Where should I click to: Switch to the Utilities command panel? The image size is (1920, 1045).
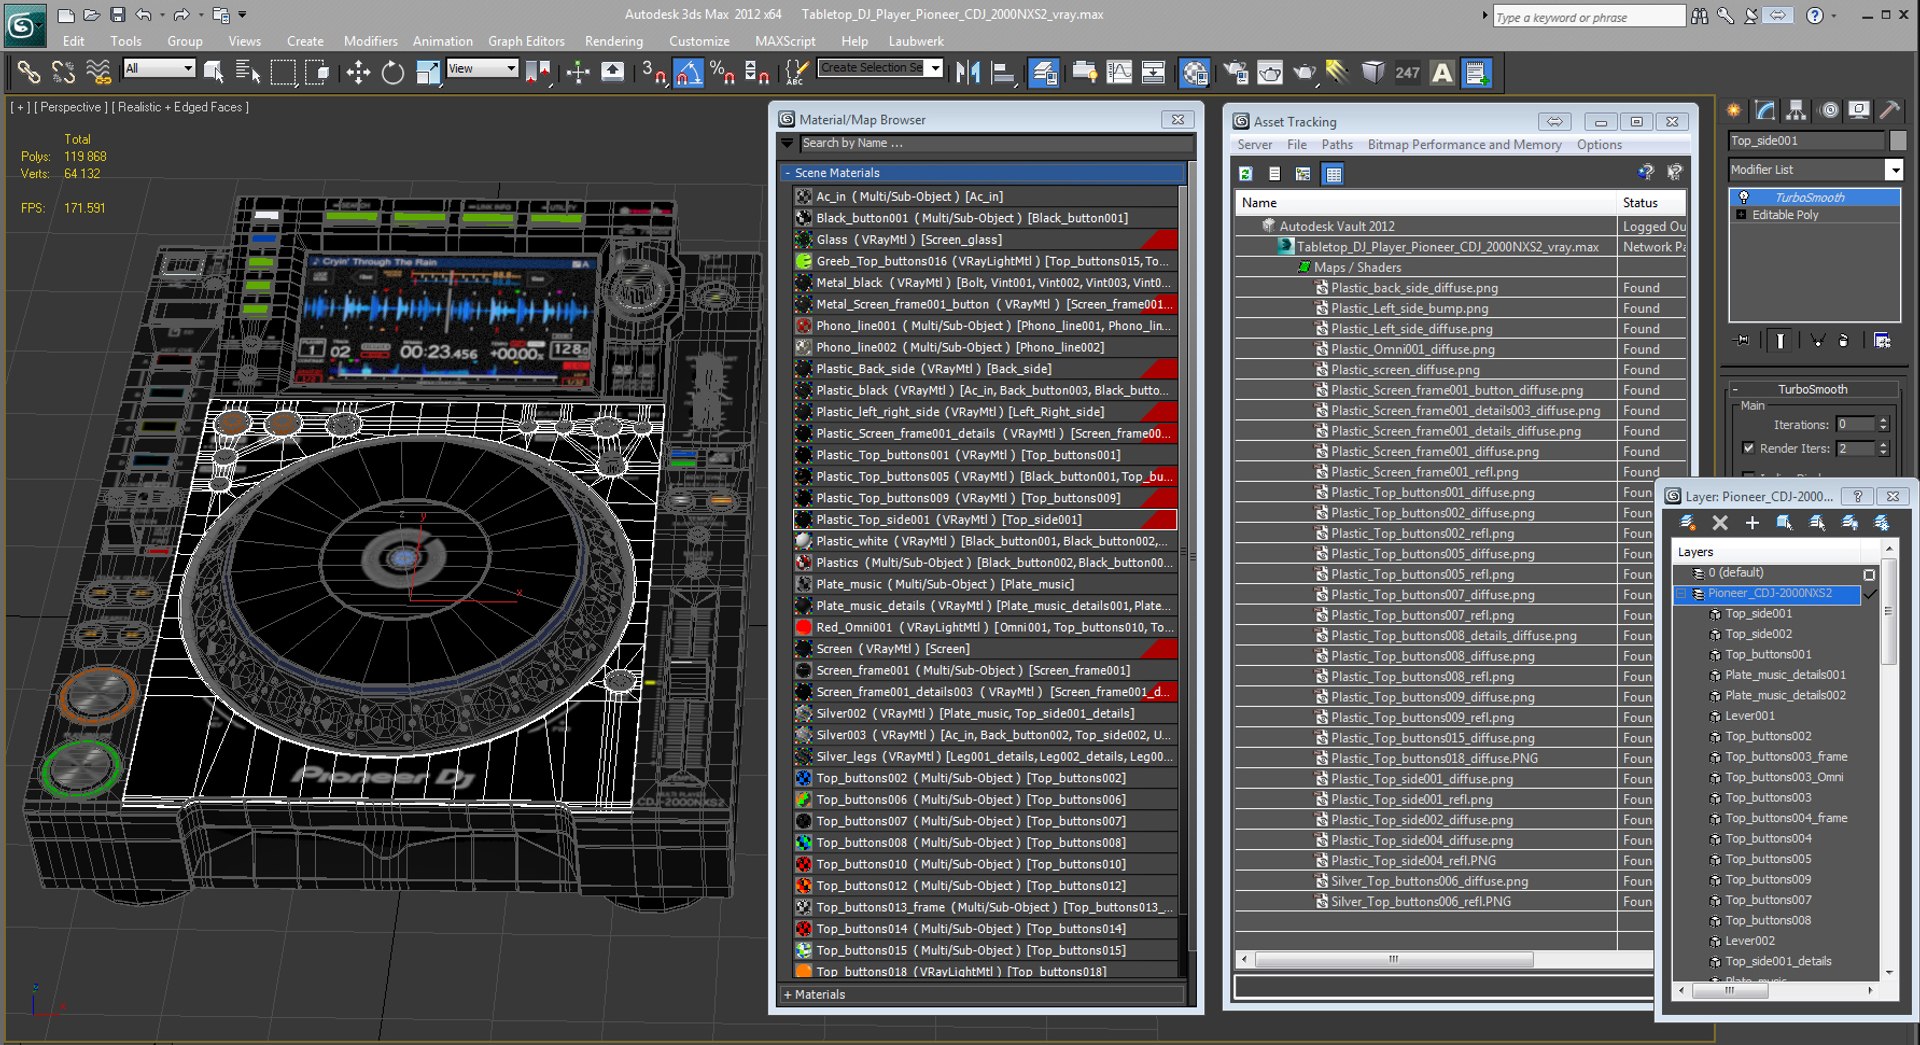1890,110
